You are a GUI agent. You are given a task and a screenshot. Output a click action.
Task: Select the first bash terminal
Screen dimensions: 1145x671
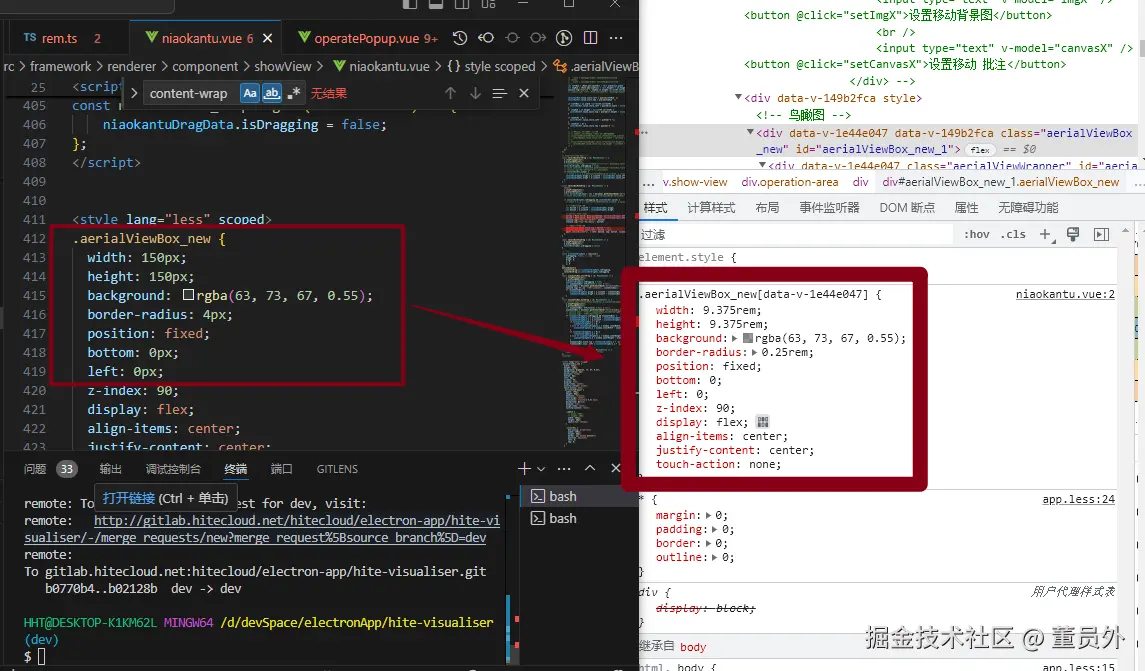click(x=577, y=496)
